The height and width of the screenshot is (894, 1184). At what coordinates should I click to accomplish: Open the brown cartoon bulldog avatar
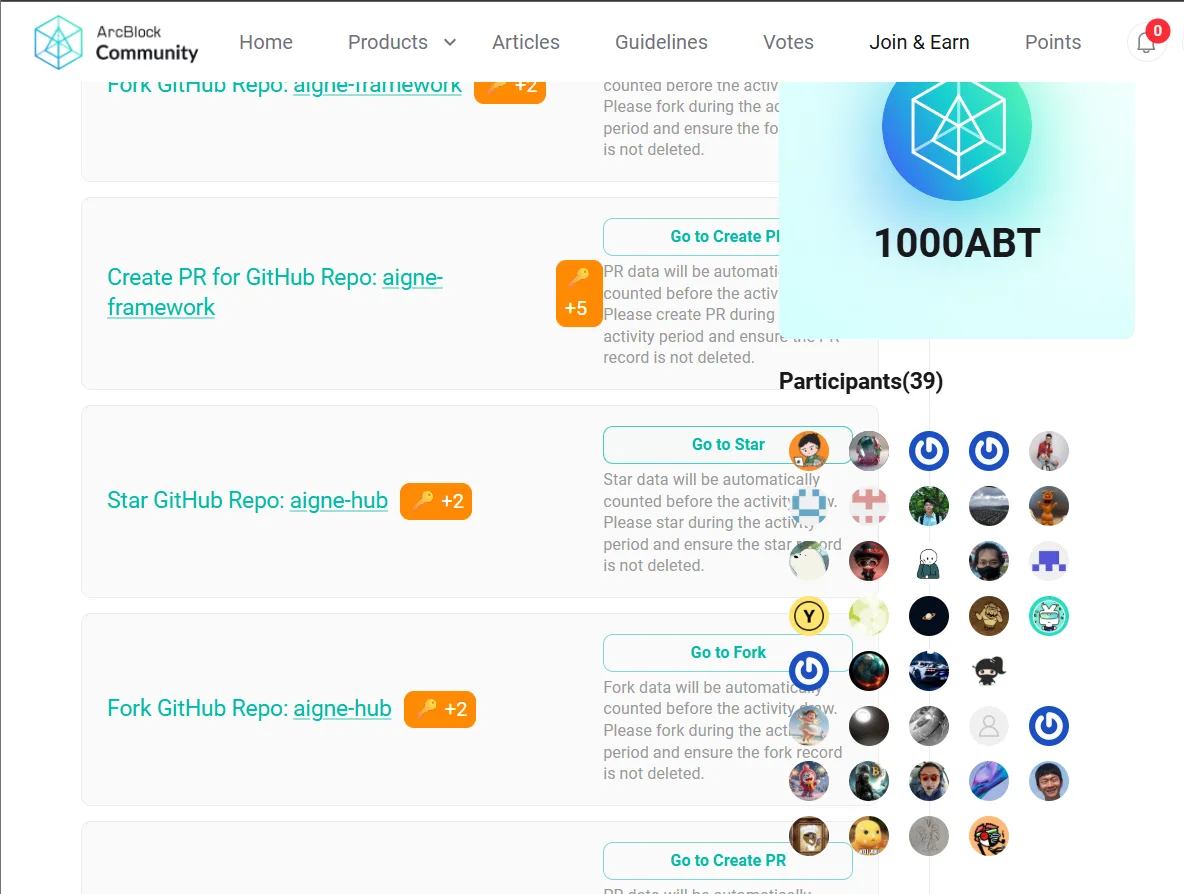coord(988,616)
